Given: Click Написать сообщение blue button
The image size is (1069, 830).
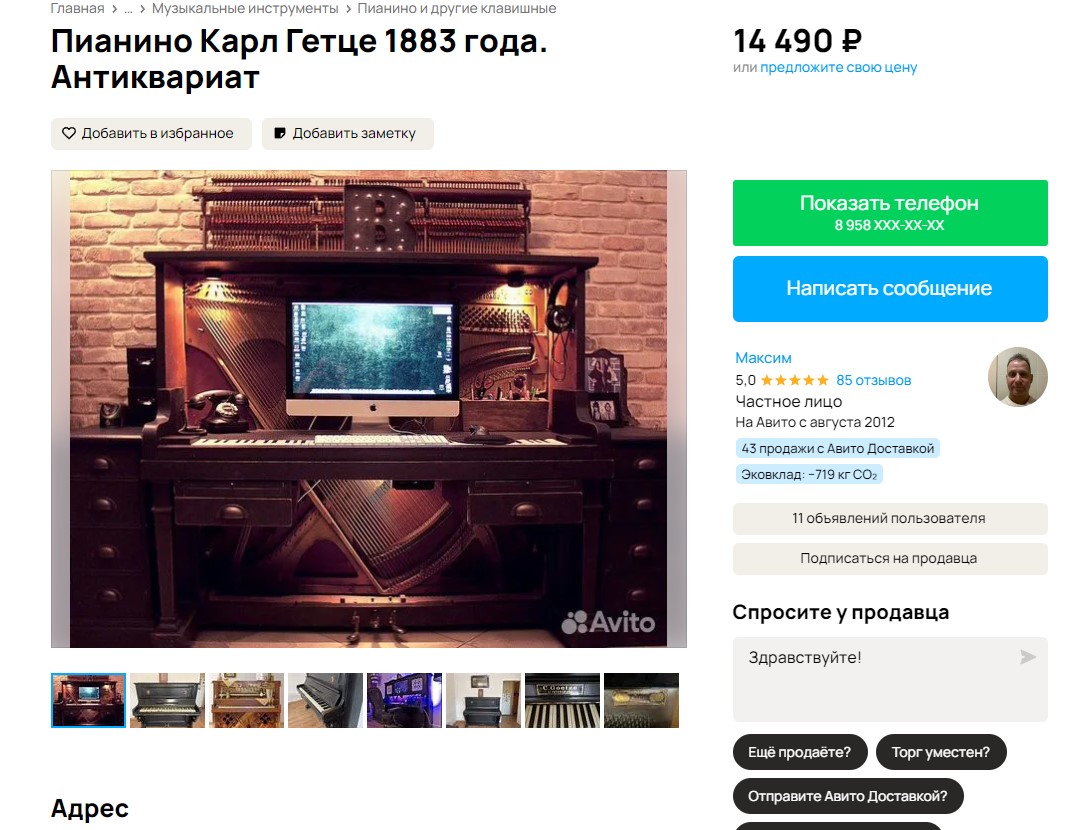Looking at the screenshot, I should pyautogui.click(x=890, y=288).
